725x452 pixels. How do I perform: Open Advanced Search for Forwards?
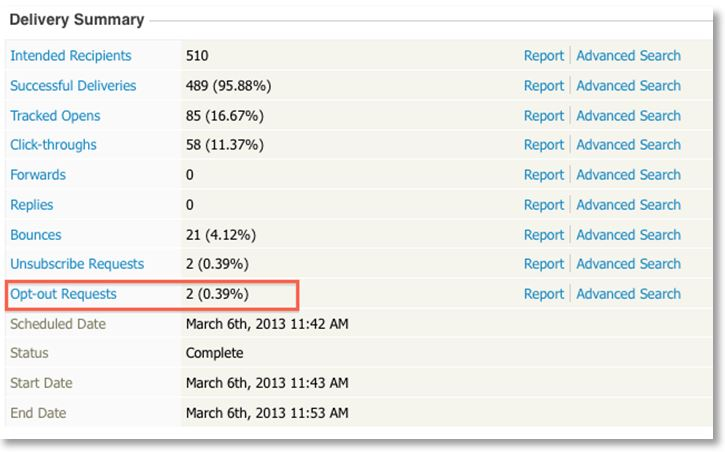628,175
